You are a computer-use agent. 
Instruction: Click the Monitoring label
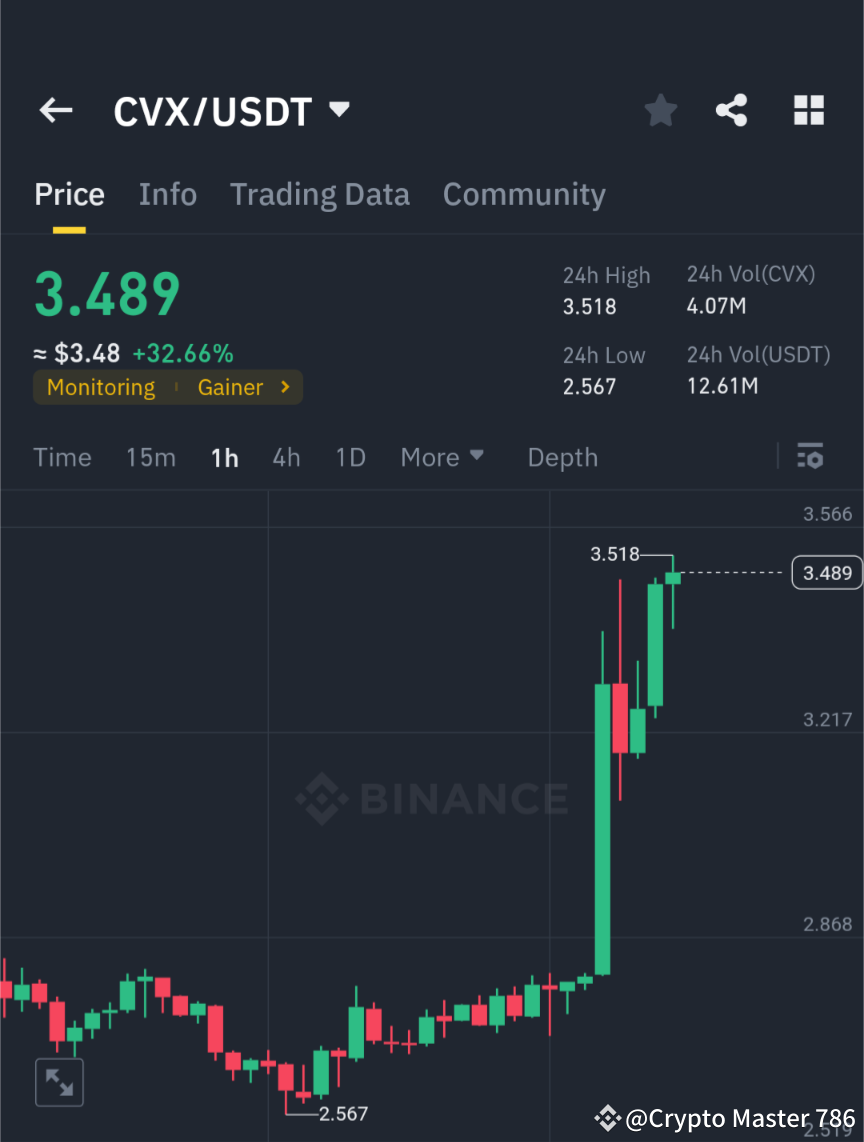click(x=100, y=387)
